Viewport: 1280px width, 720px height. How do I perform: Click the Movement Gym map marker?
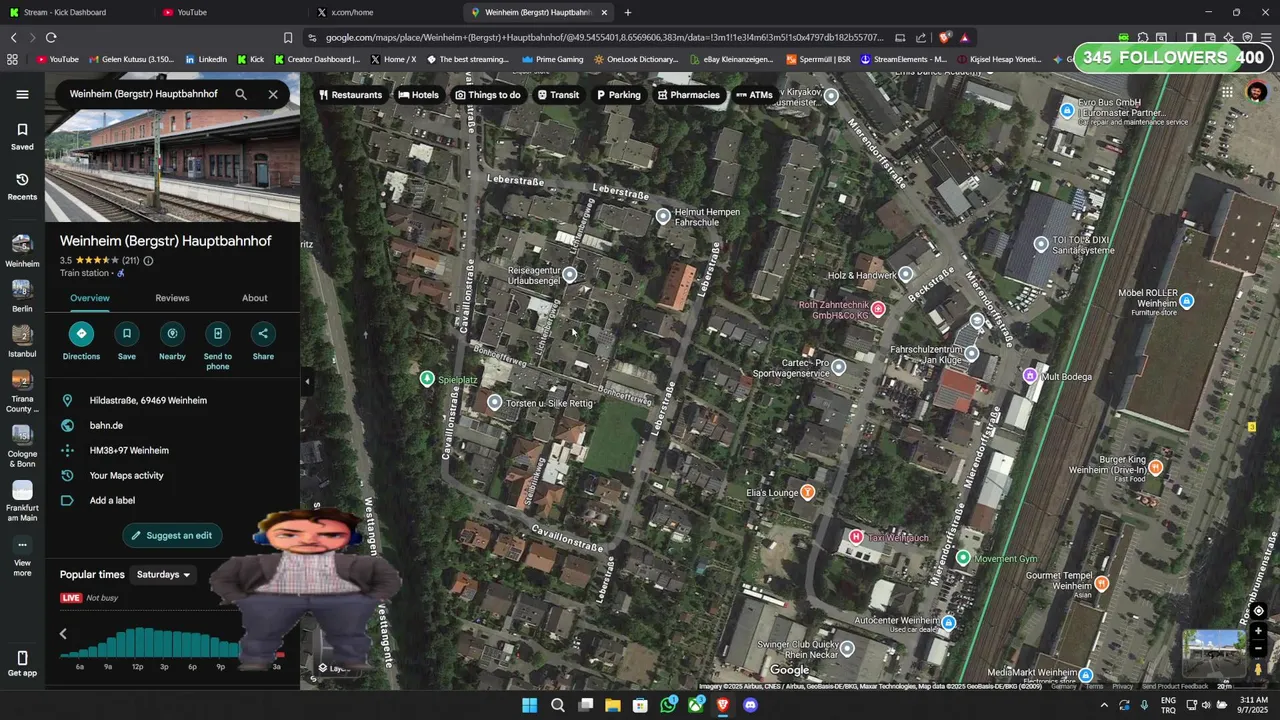coord(963,558)
